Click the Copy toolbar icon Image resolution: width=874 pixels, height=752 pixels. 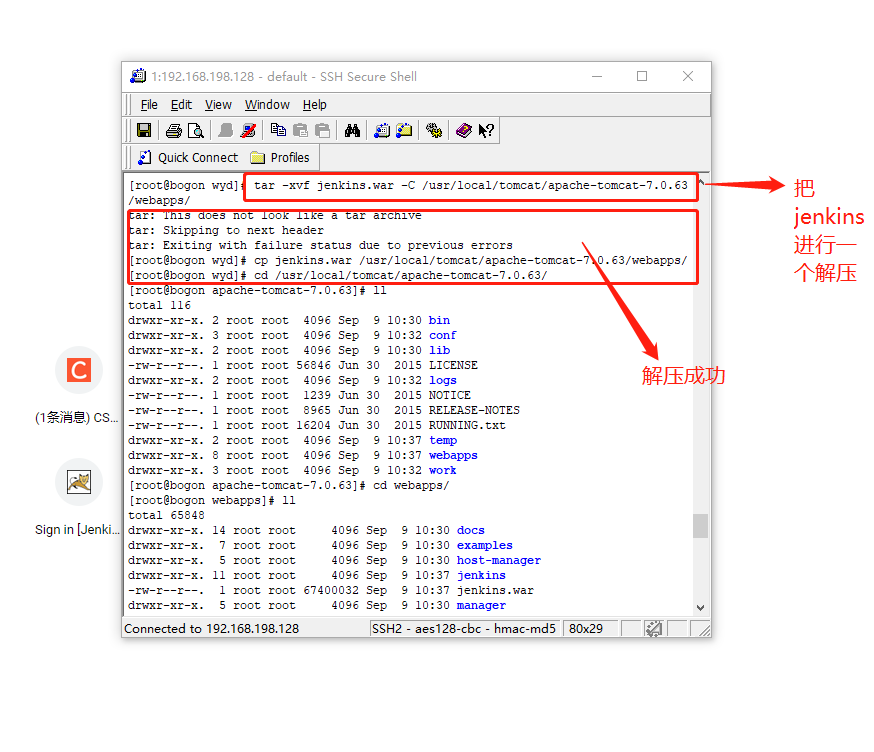(x=278, y=130)
